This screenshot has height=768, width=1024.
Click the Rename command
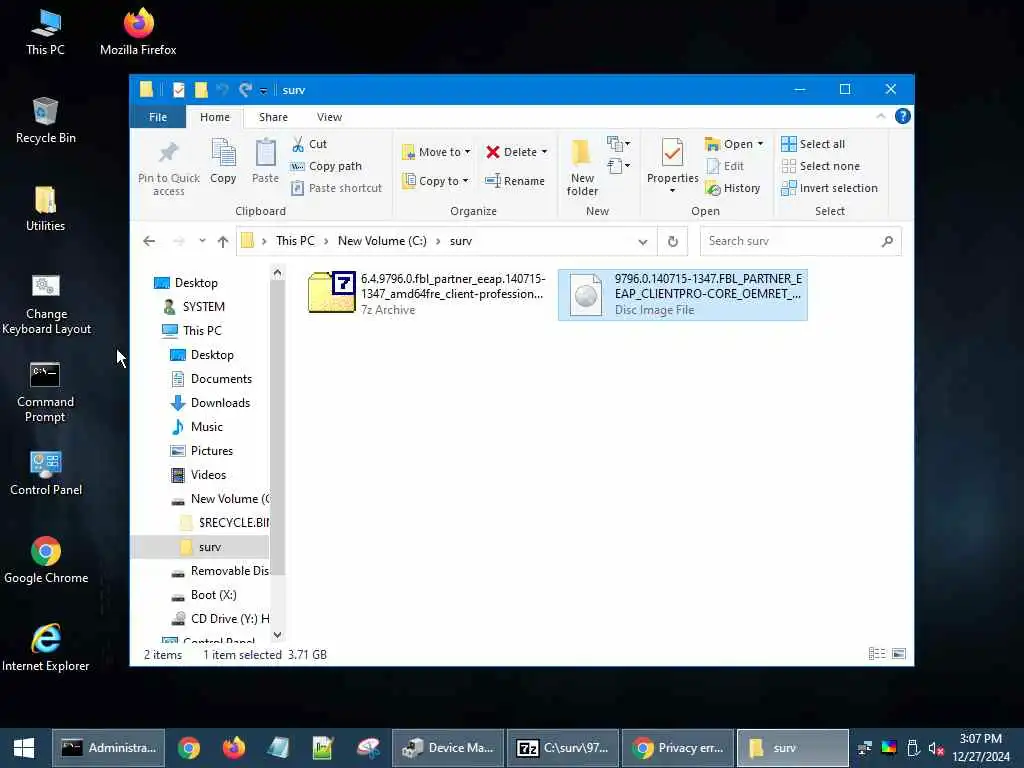point(515,181)
